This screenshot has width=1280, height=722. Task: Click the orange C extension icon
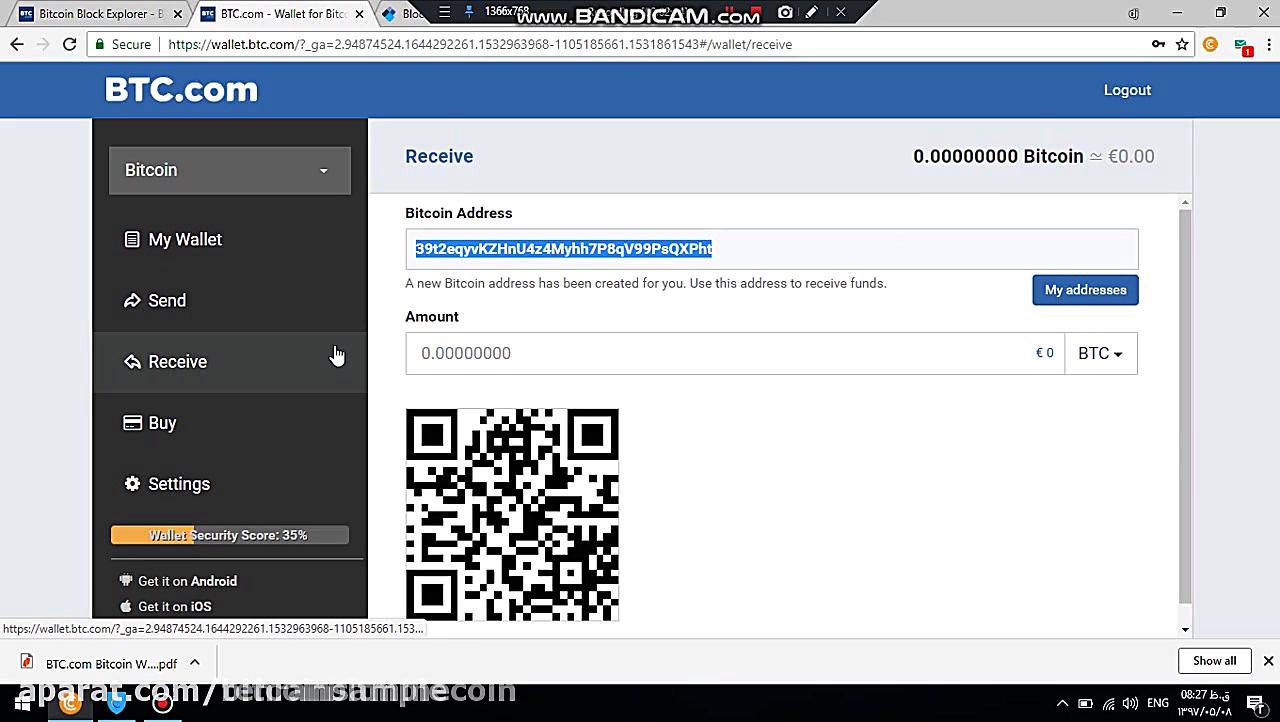(x=1211, y=44)
